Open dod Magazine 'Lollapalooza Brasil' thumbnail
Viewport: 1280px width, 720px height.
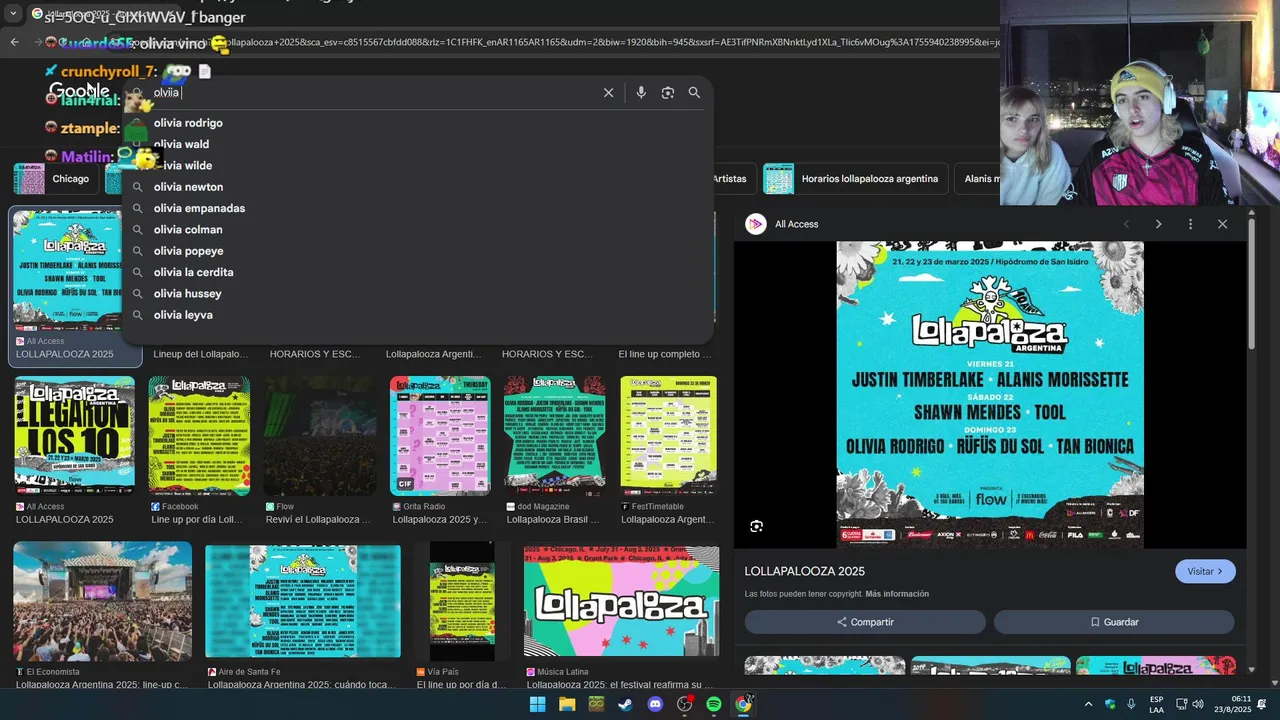[x=555, y=435]
